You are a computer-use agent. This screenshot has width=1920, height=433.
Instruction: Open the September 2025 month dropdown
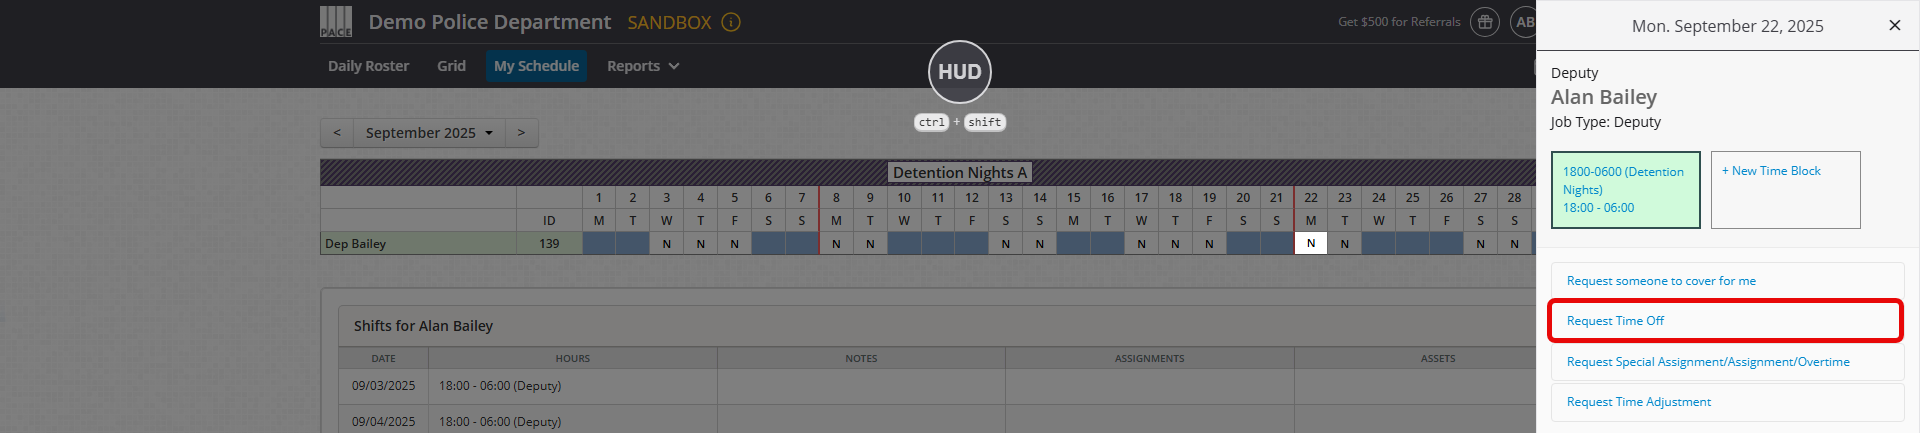click(x=429, y=133)
